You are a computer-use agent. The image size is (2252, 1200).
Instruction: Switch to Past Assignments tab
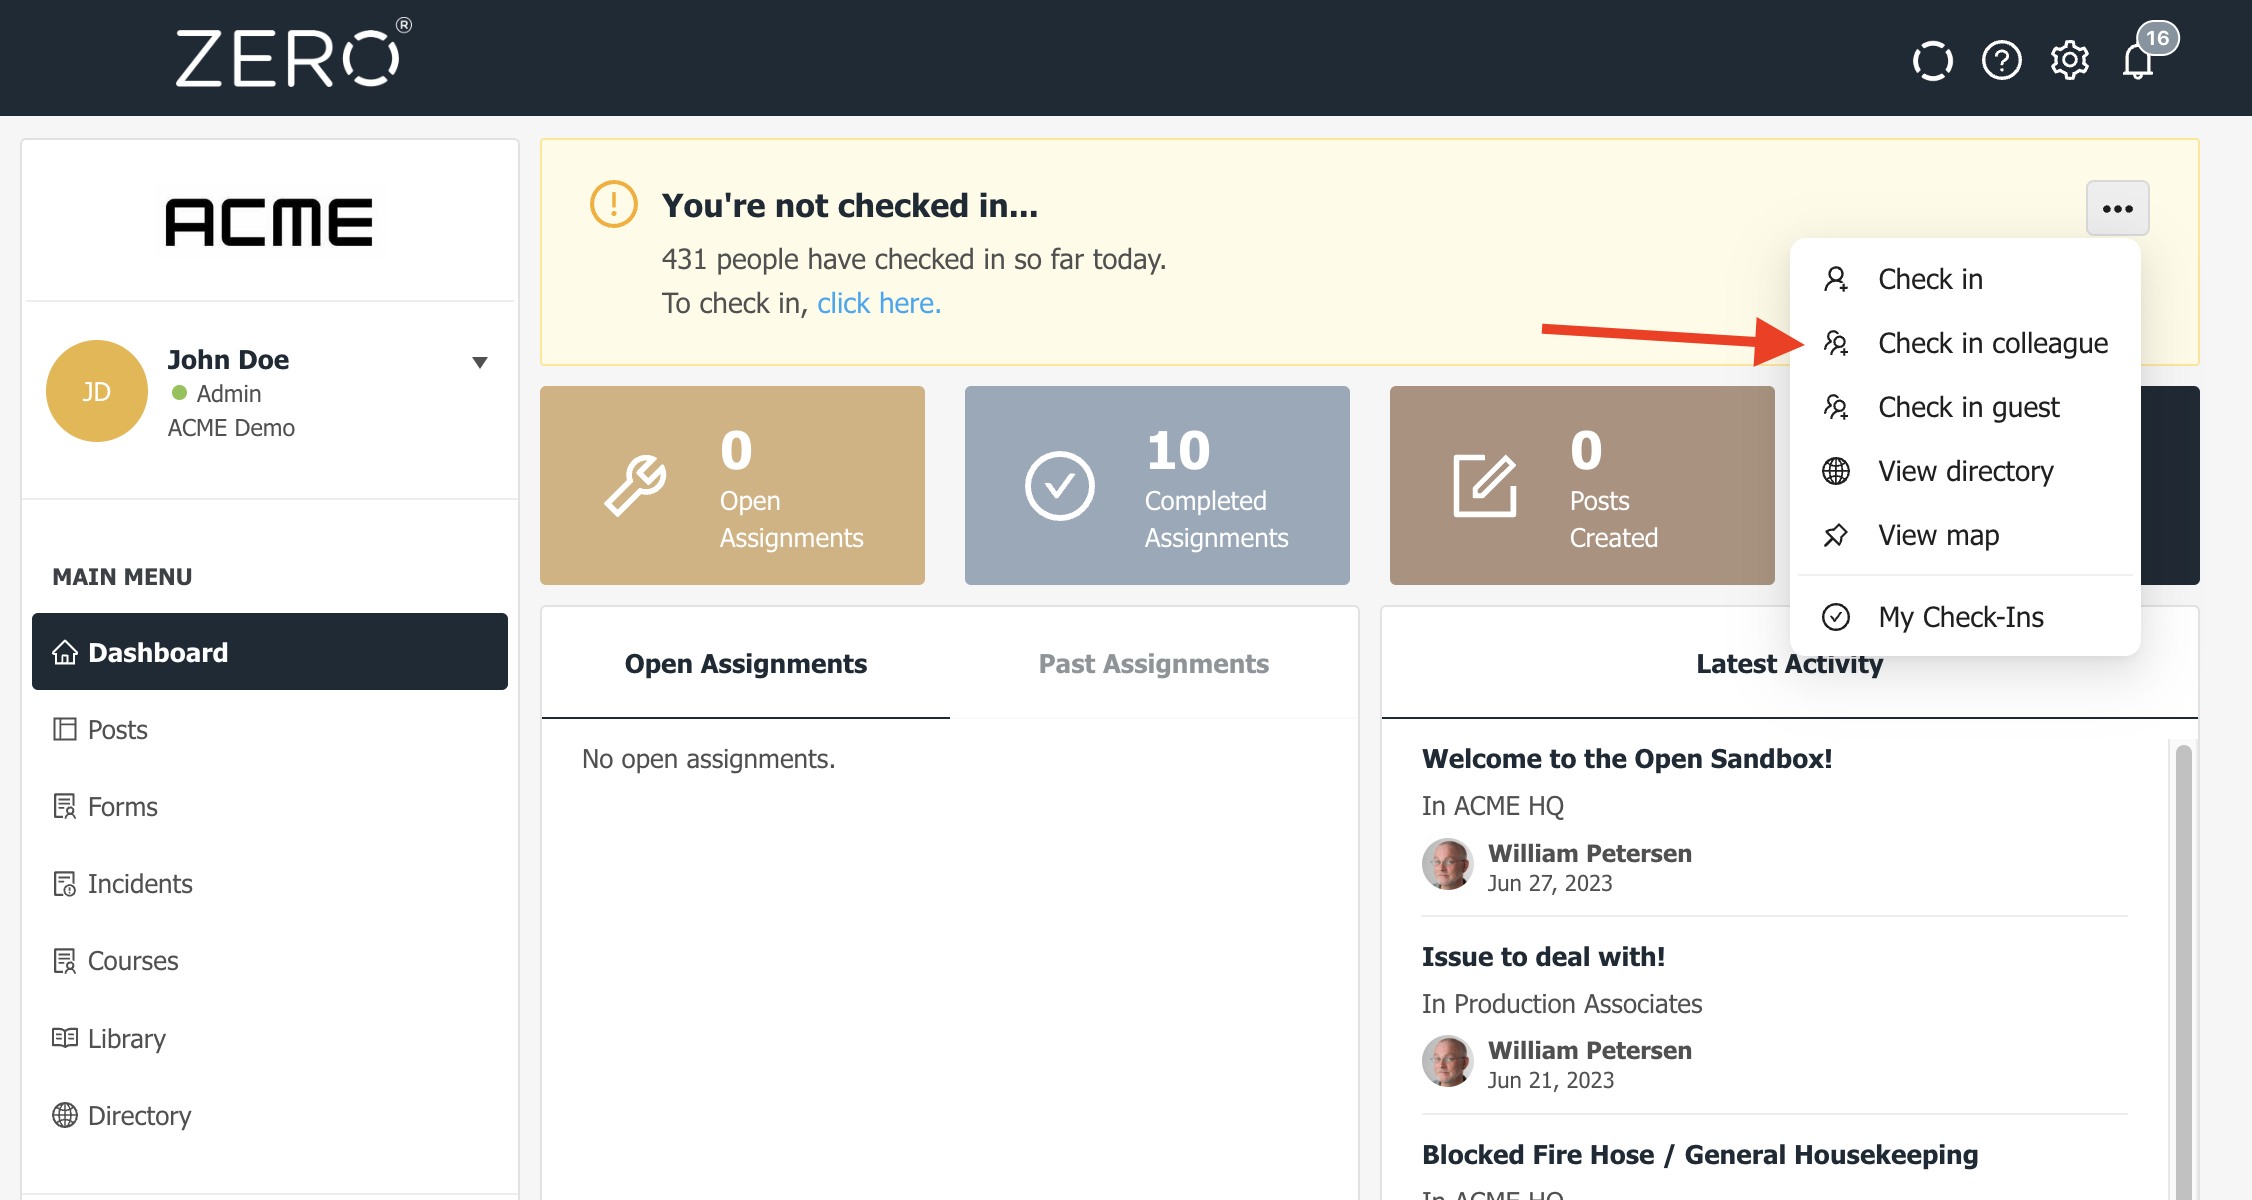(x=1153, y=664)
